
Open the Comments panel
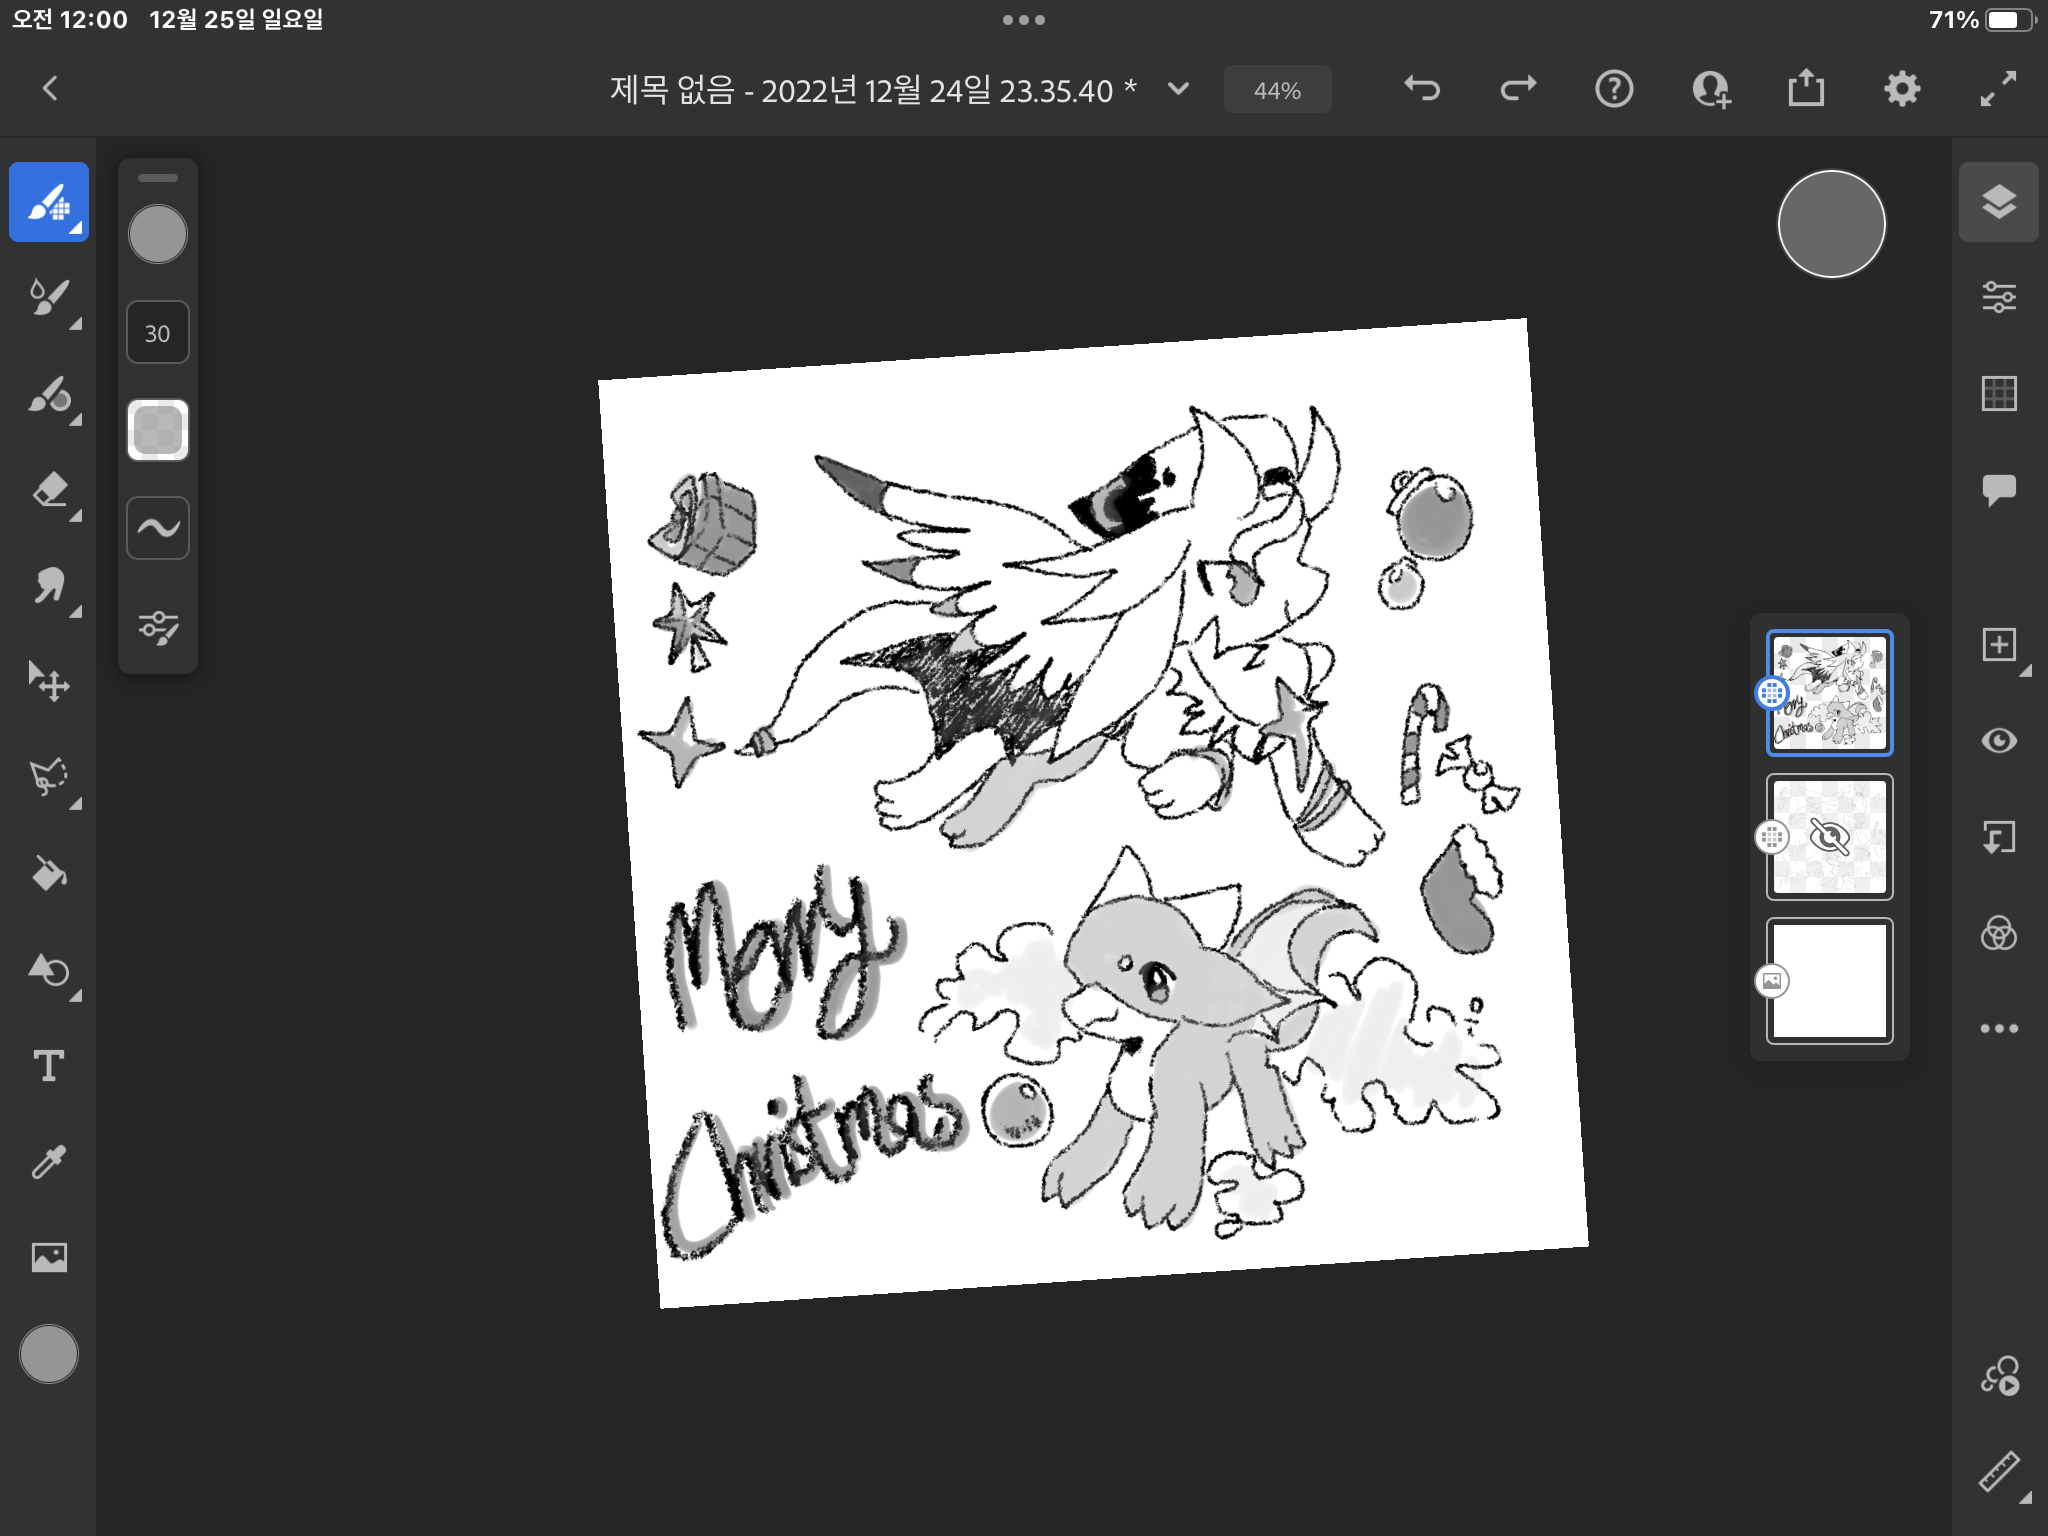pos(1999,490)
